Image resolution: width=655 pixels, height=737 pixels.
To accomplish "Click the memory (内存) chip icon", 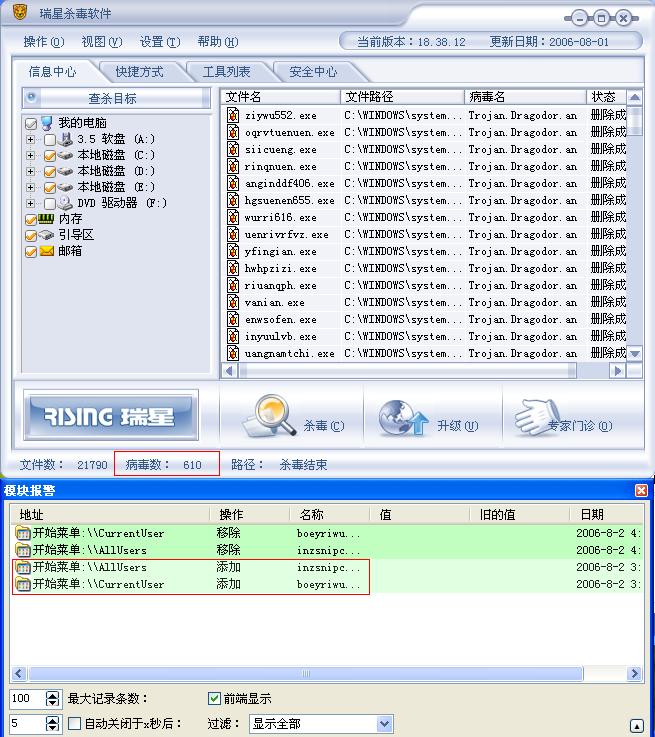I will pos(46,219).
